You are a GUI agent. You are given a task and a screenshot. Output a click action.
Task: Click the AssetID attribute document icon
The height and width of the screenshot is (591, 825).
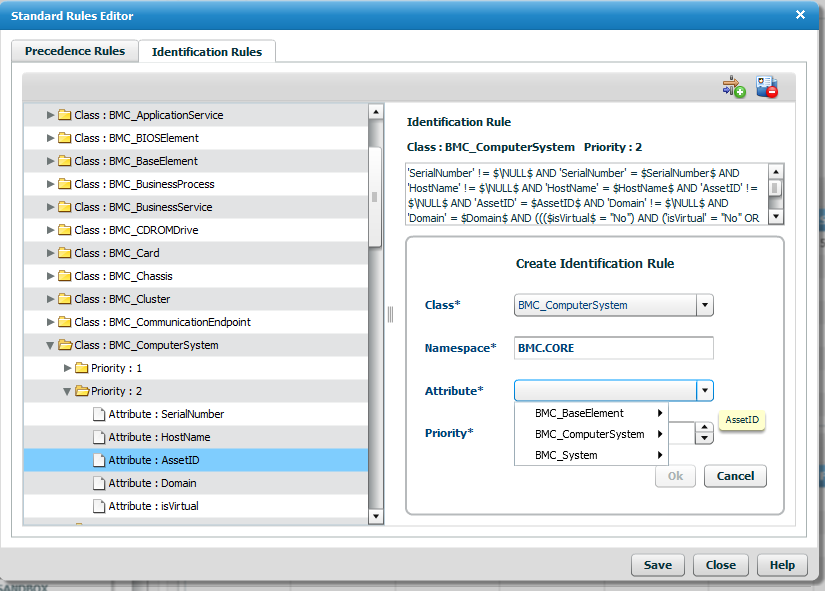(x=99, y=460)
